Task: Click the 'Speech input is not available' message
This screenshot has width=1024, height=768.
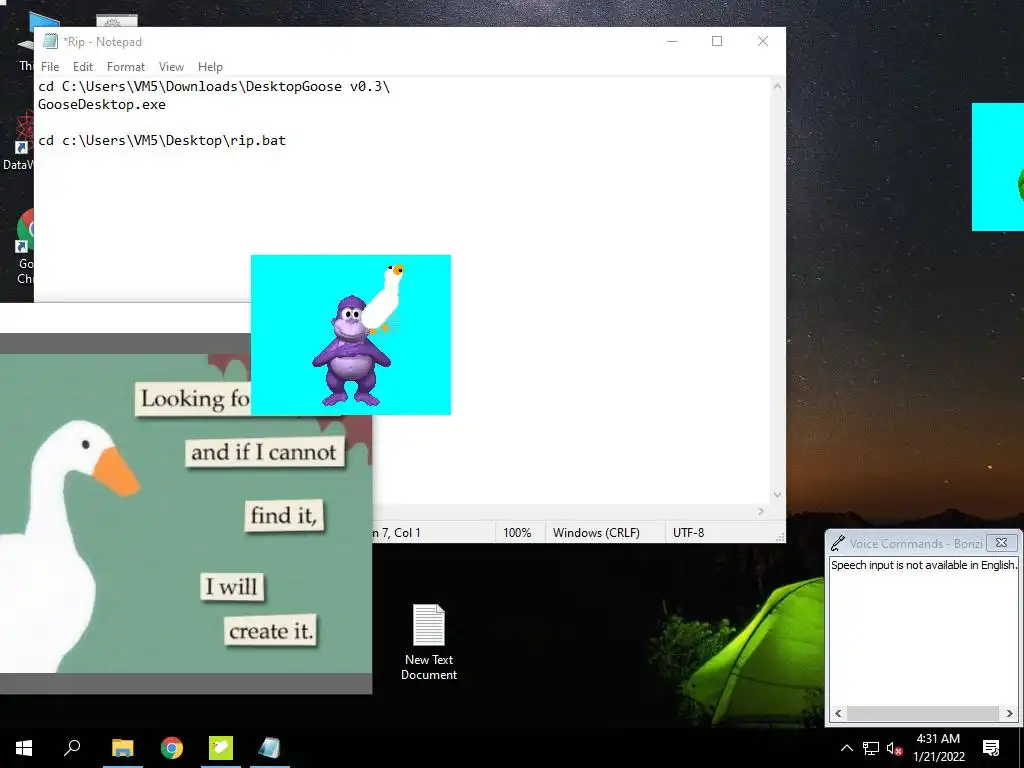Action: [924, 565]
